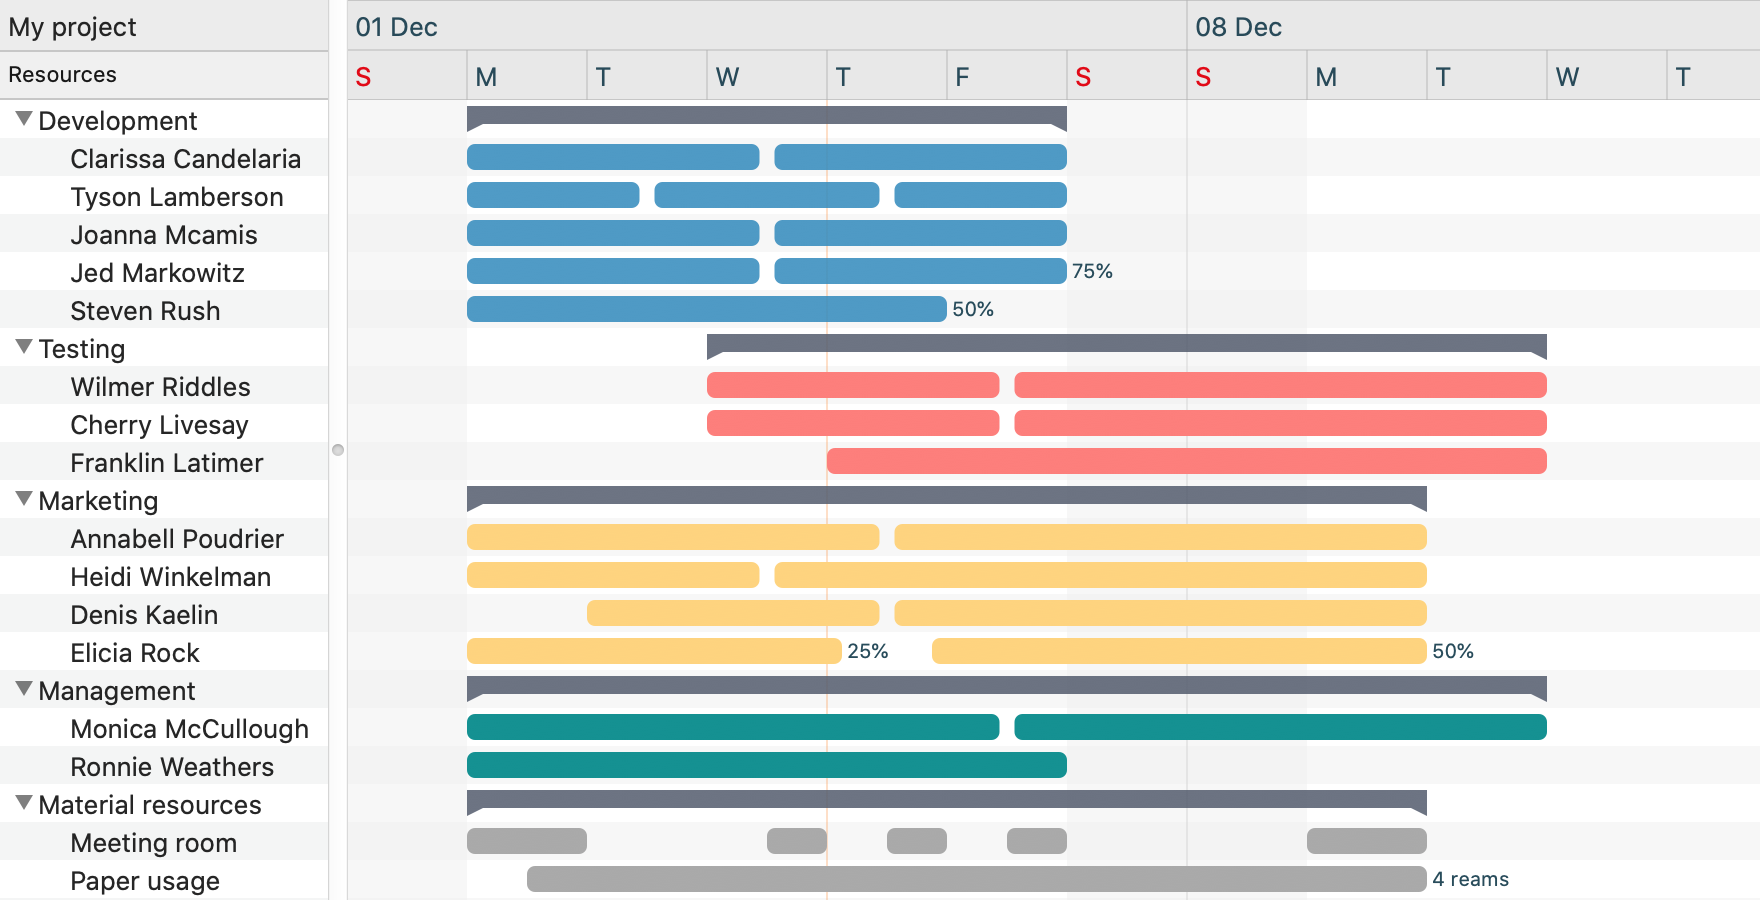The height and width of the screenshot is (900, 1760).
Task: Click Franklin Latimer's red task bar
Action: point(1186,461)
